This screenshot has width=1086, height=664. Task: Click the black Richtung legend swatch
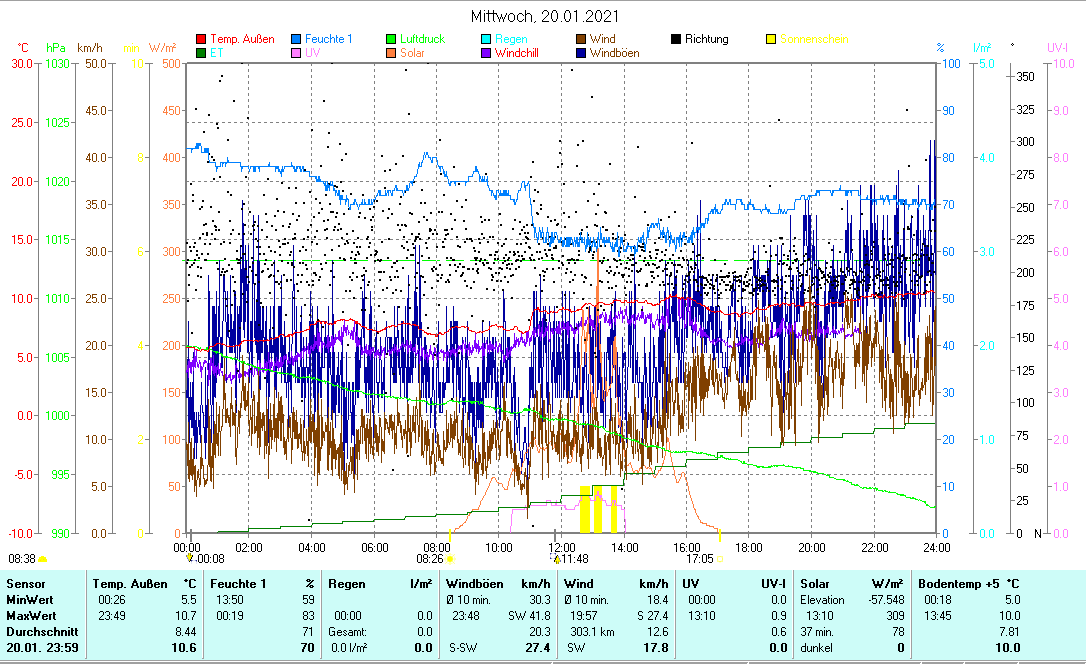coord(677,40)
